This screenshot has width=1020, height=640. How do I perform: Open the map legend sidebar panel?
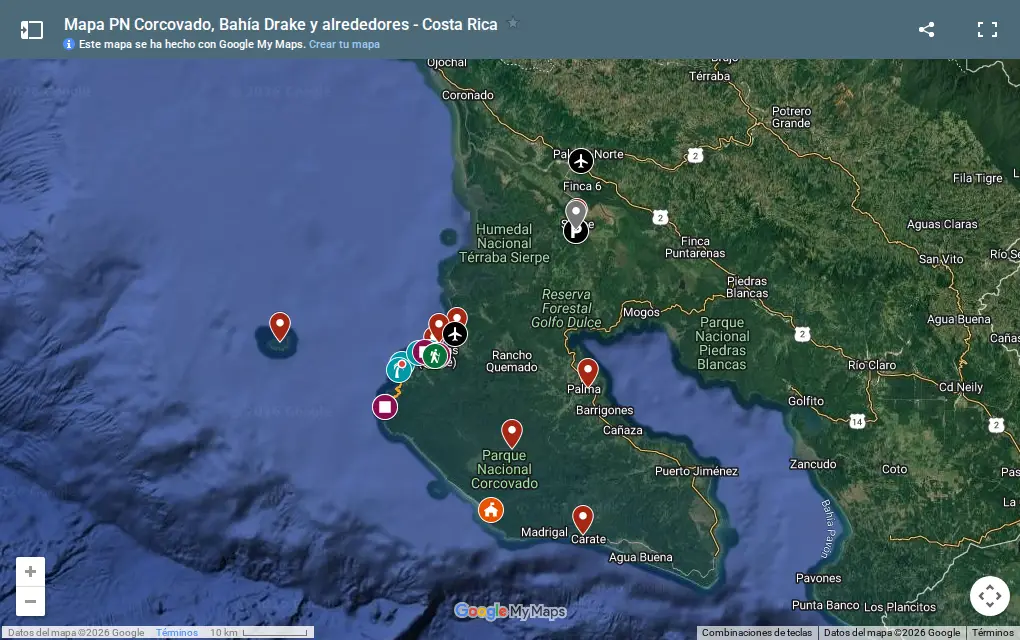32,30
